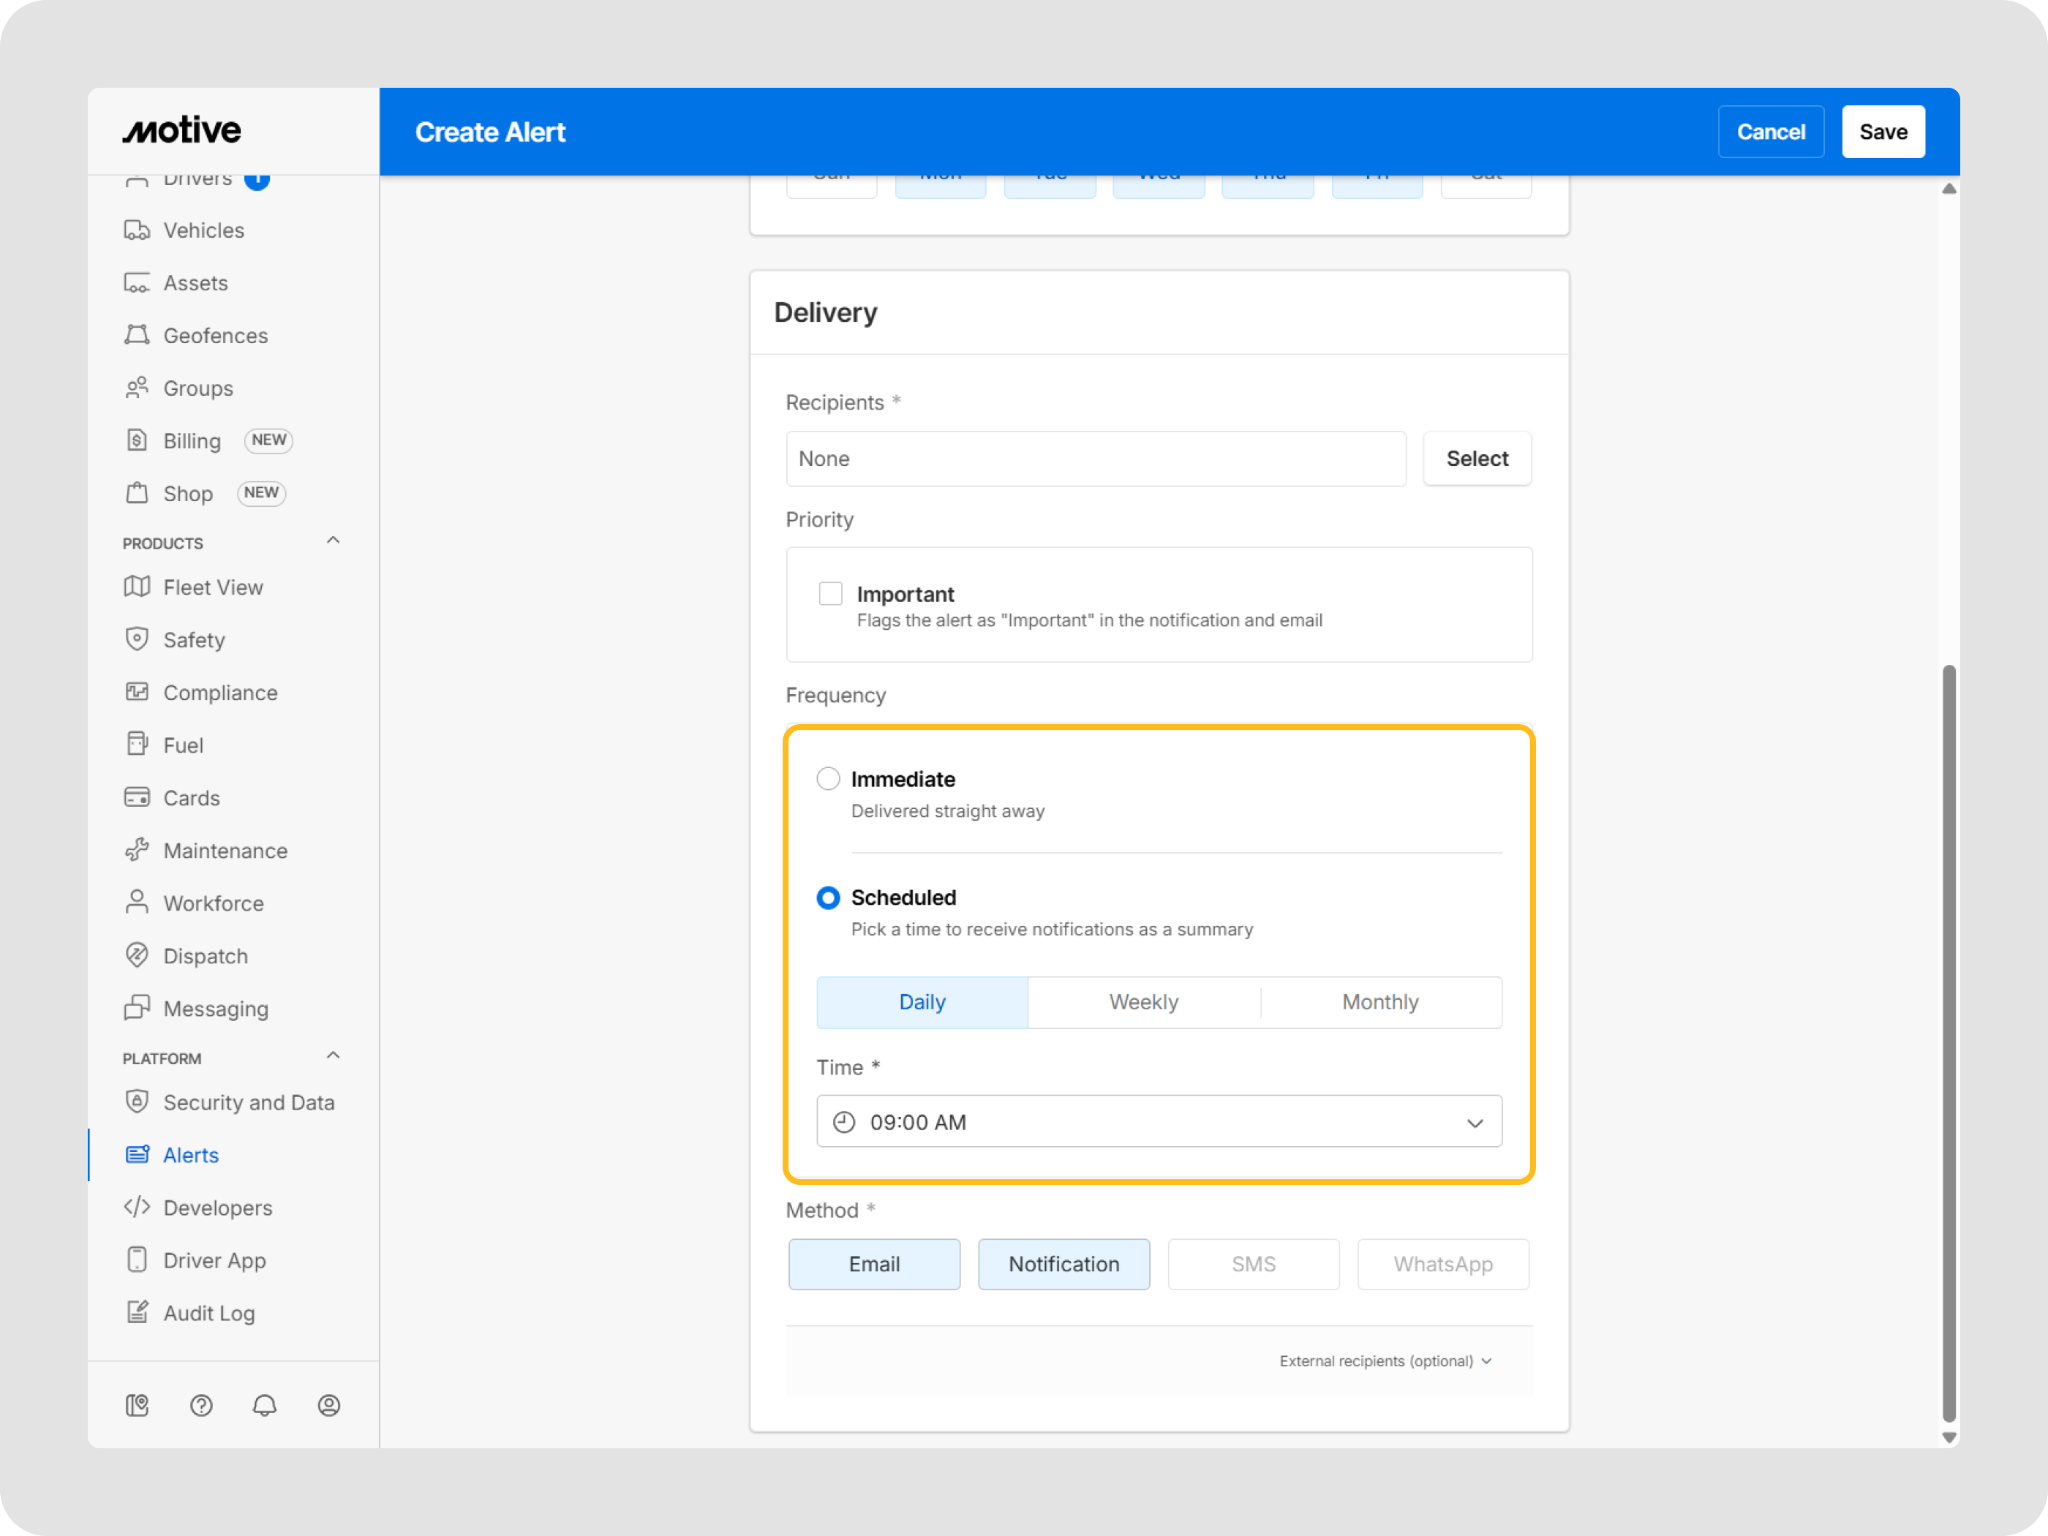Viewport: 2048px width, 1536px height.
Task: Switch to the Weekly schedule tab
Action: click(x=1143, y=1002)
